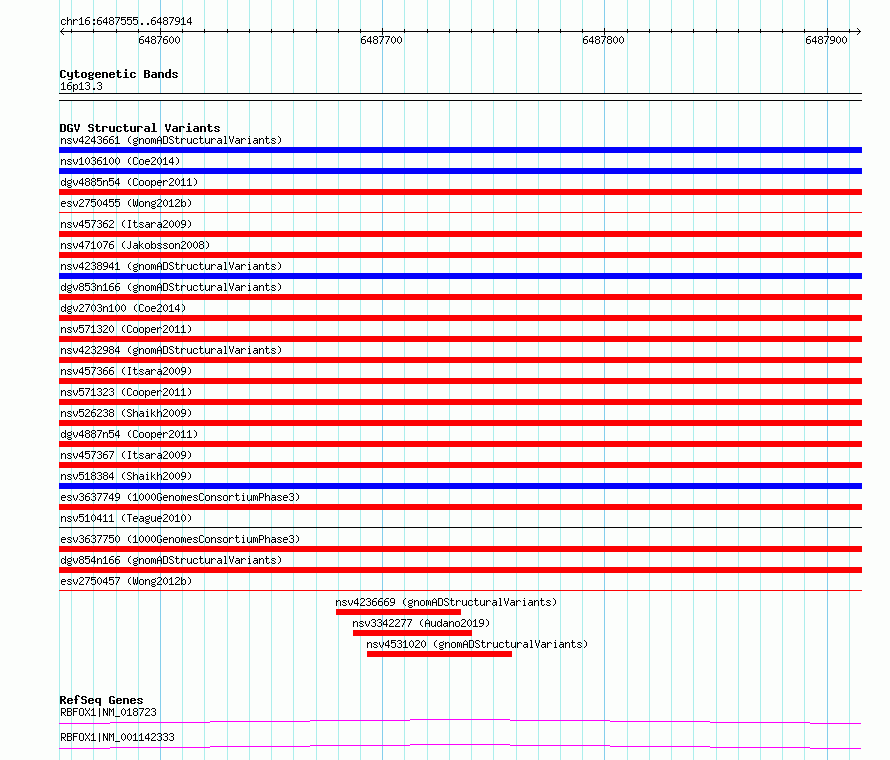
Task: Click red bar under dgv4885n54
Action: click(x=460, y=192)
